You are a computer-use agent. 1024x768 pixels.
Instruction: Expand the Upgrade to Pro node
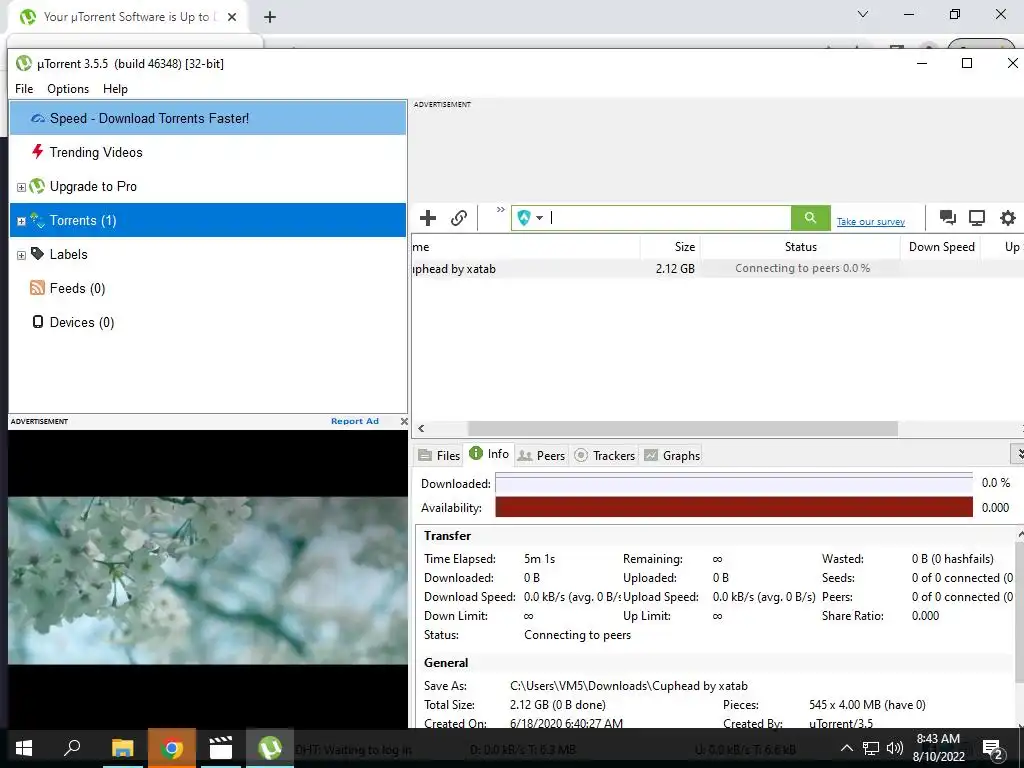(21, 187)
